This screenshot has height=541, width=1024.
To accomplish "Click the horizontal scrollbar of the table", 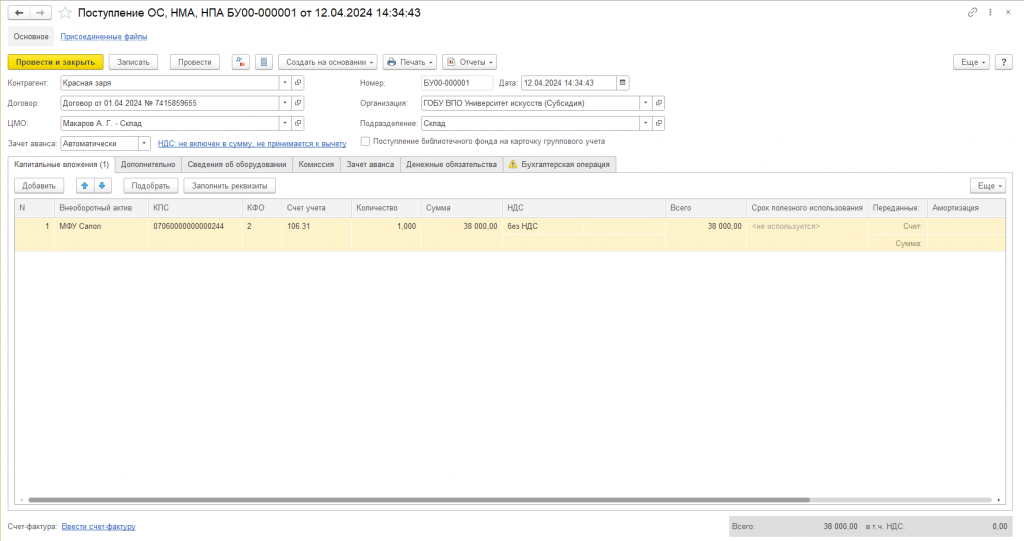I will coord(419,500).
